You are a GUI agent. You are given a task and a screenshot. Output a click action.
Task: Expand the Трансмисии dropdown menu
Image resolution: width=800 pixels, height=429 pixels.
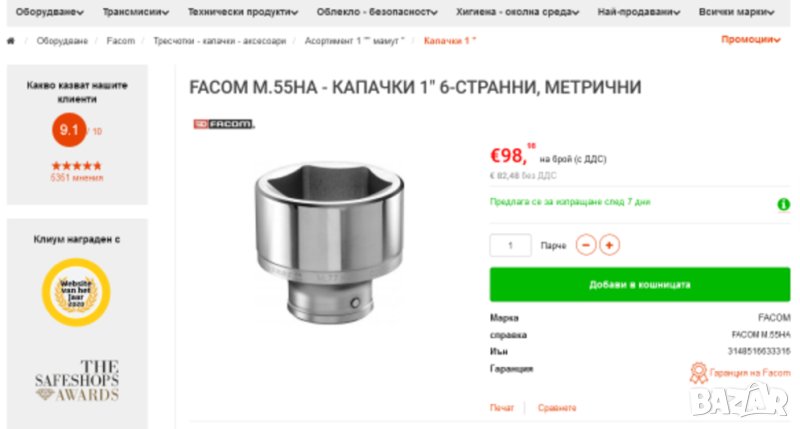click(x=136, y=12)
